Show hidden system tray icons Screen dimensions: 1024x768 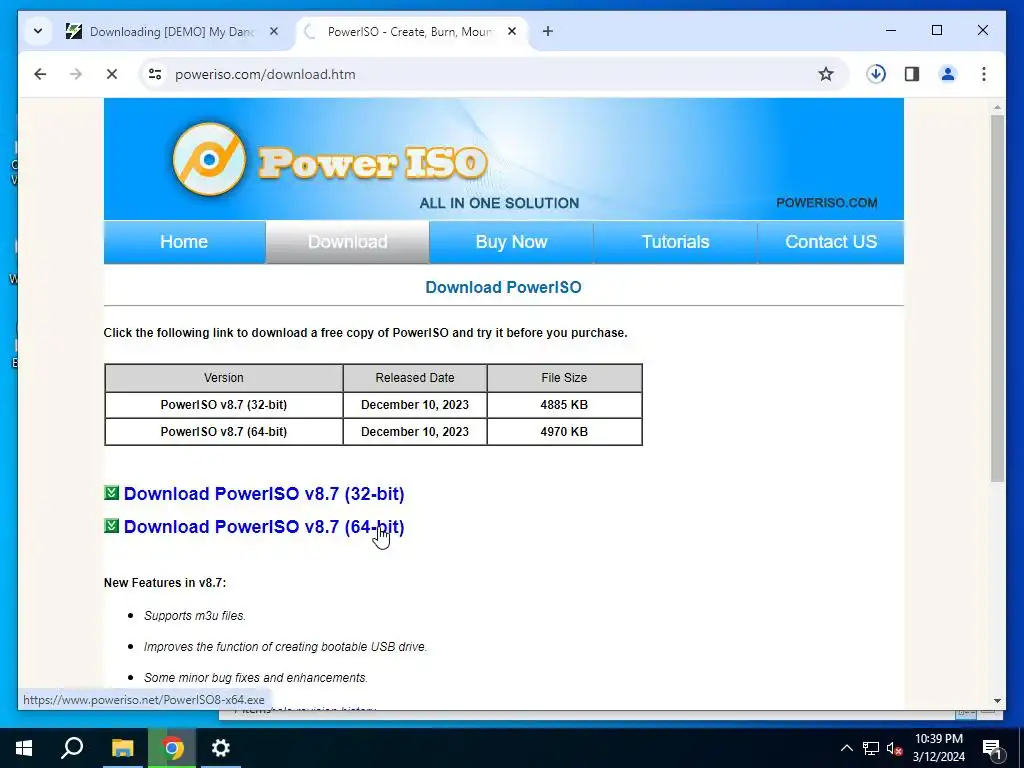[846, 748]
